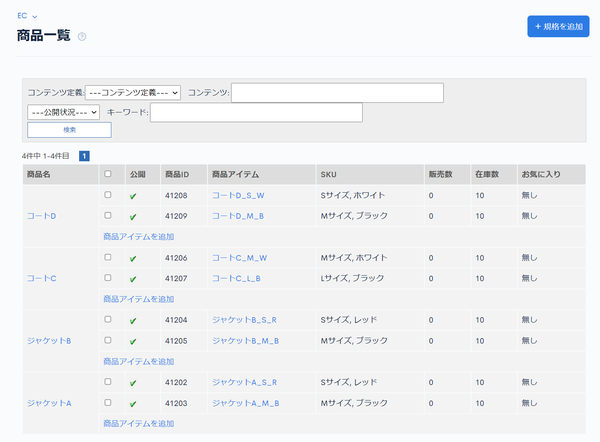Screen dimensions: 600x442
Task: Check the checkbox for item 41209
Action: point(108,215)
